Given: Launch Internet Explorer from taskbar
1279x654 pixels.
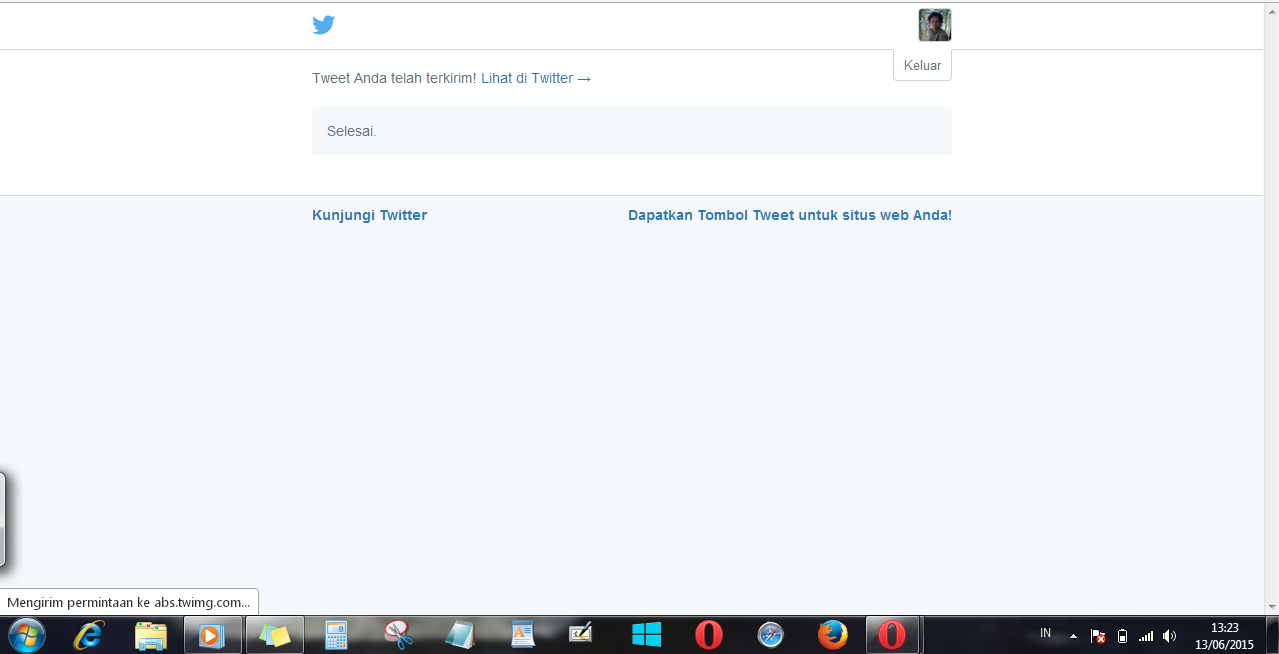Looking at the screenshot, I should tap(90, 635).
